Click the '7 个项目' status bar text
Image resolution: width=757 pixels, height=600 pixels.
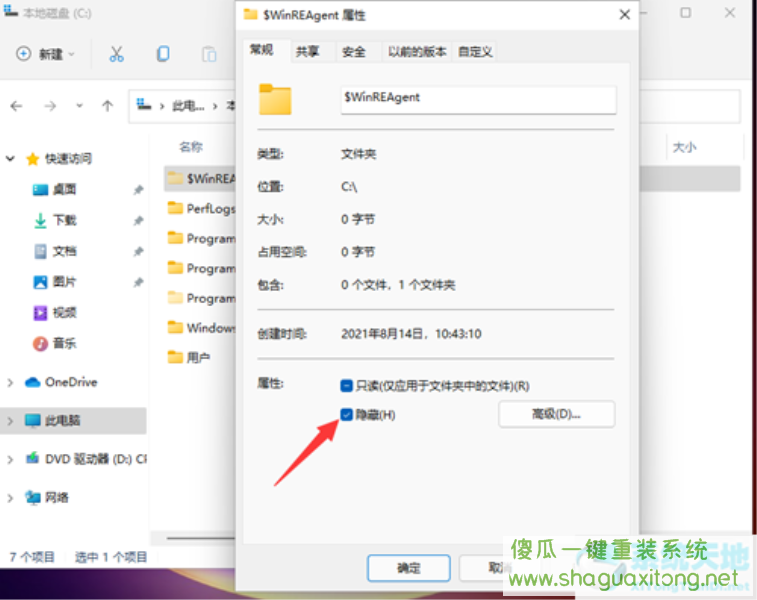pos(32,558)
